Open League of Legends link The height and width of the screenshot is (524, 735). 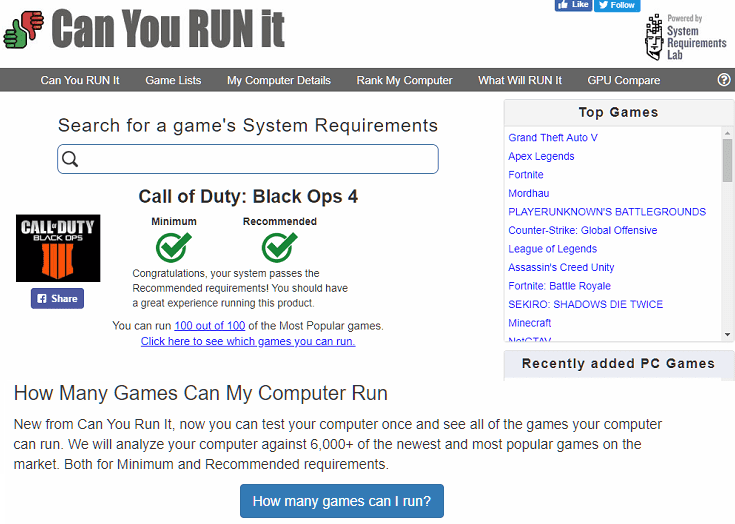(x=552, y=248)
